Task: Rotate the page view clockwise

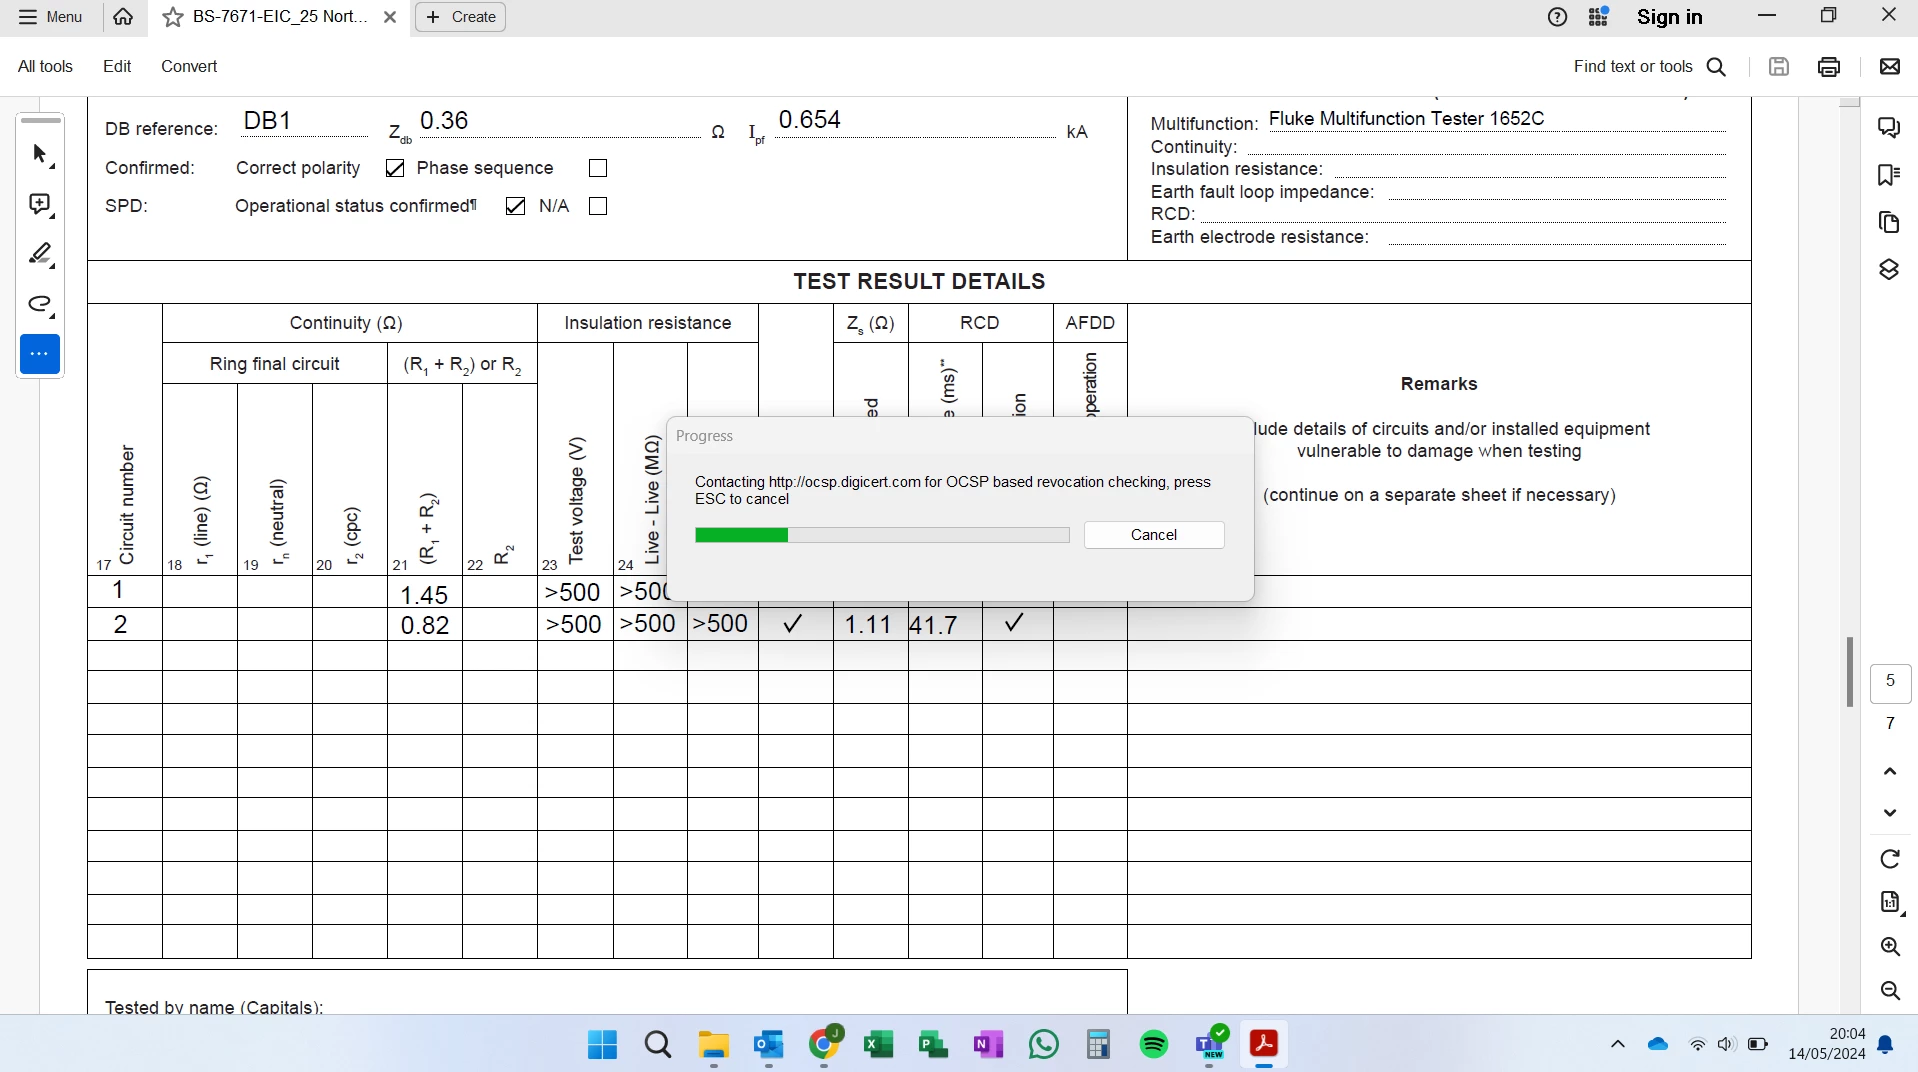Action: (x=1890, y=859)
